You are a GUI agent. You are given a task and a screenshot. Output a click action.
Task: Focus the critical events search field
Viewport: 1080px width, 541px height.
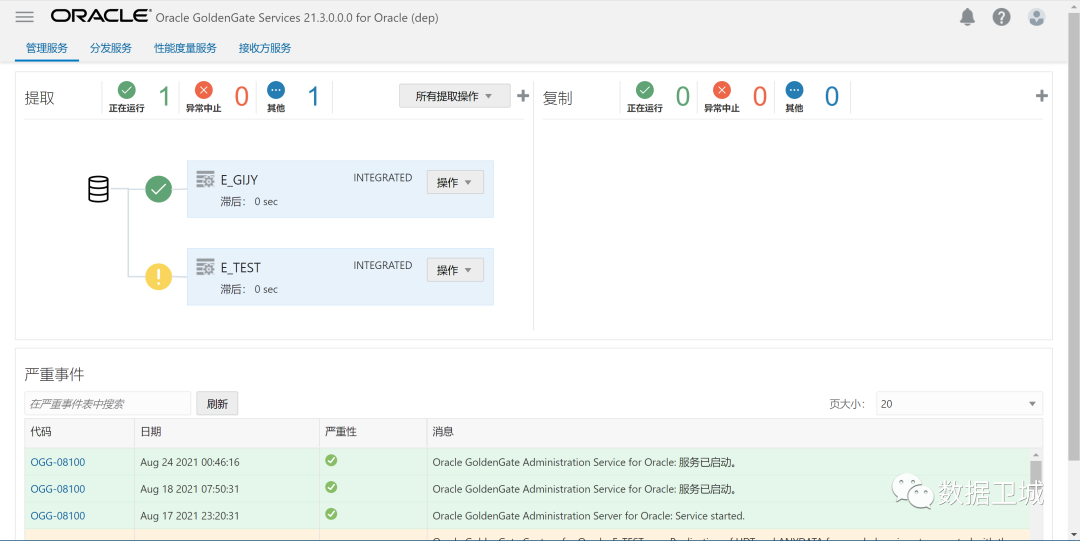tap(107, 404)
